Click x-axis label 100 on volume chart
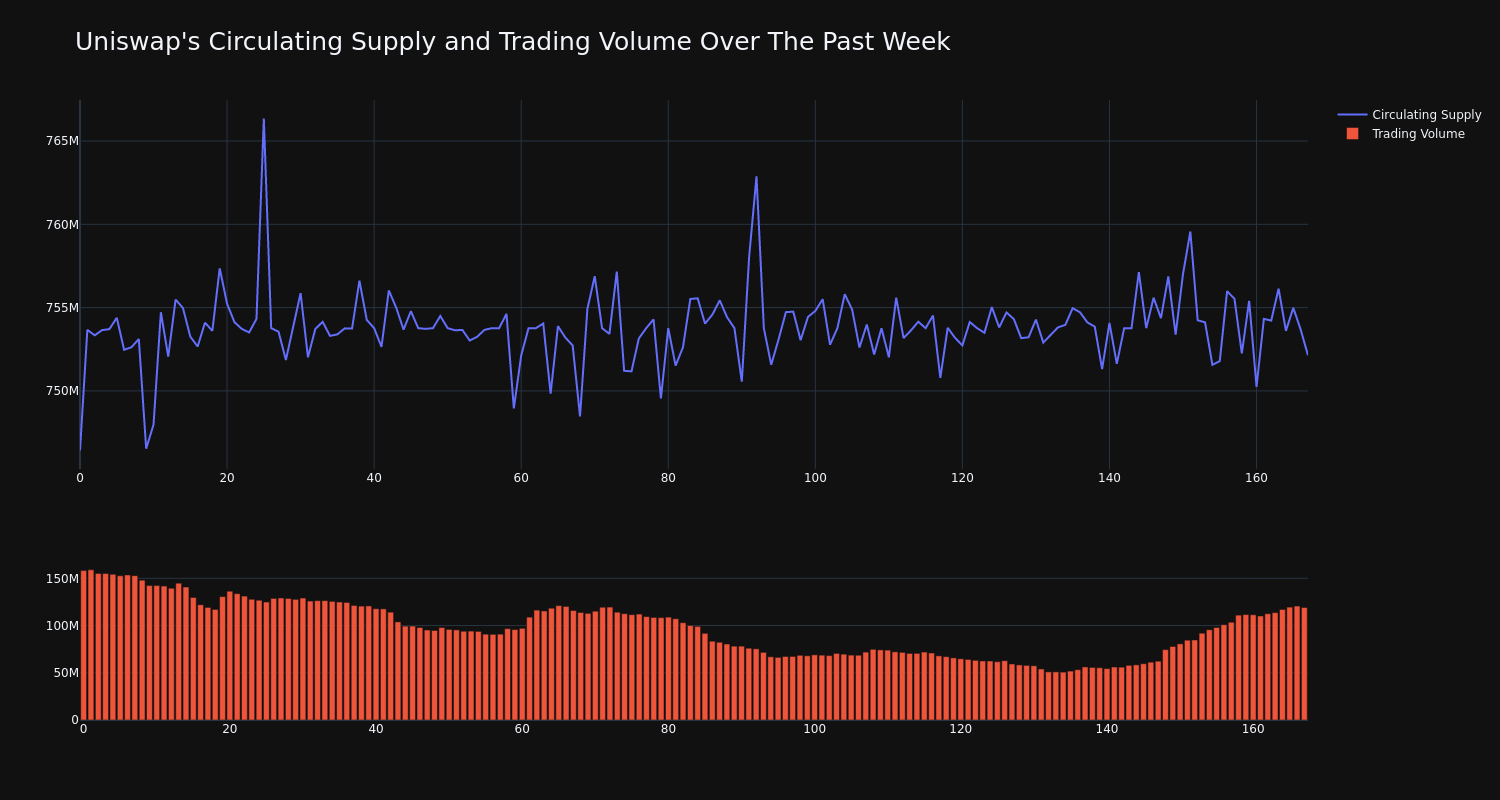The width and height of the screenshot is (1500, 800). point(814,729)
